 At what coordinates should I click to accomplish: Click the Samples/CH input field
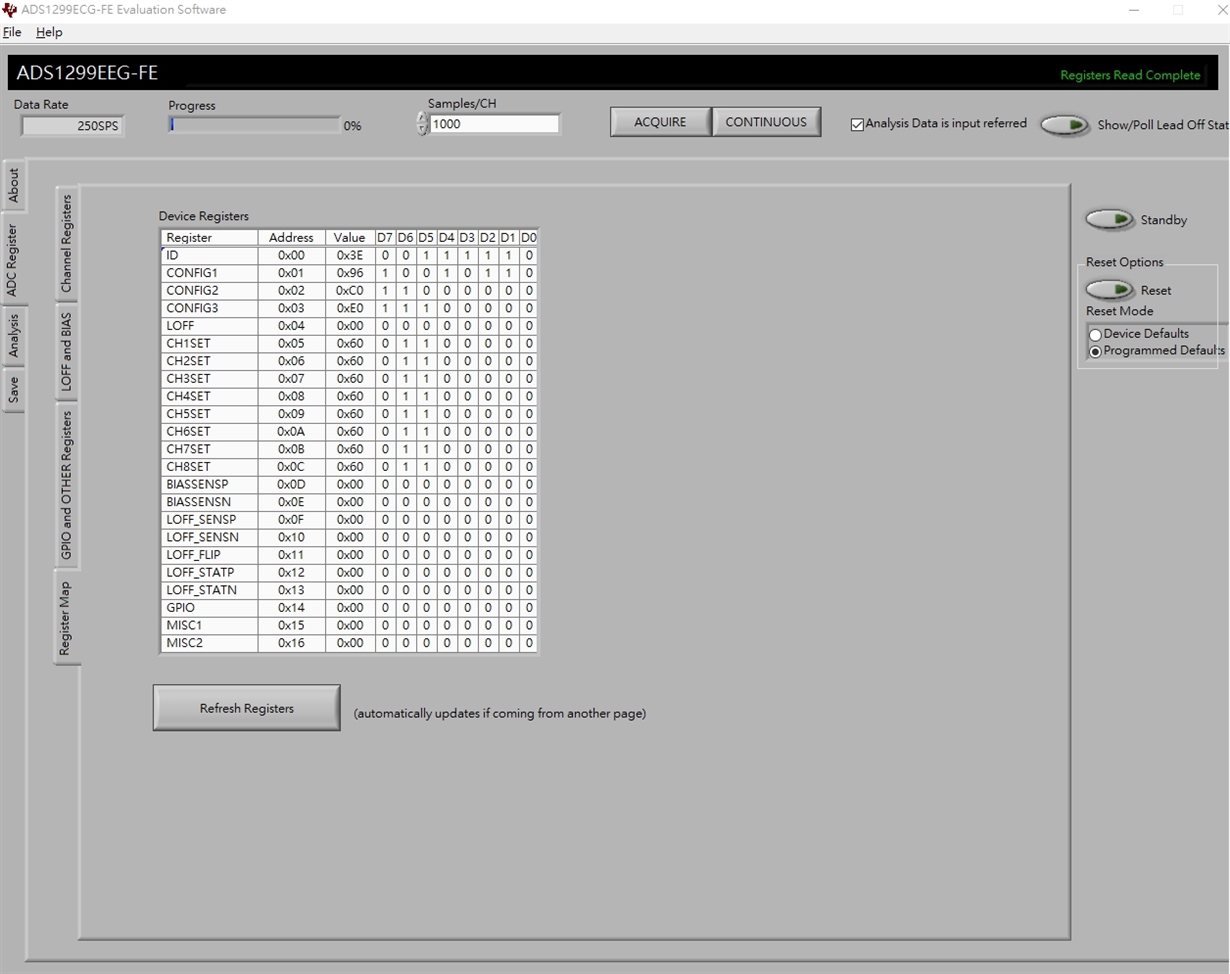pos(494,124)
